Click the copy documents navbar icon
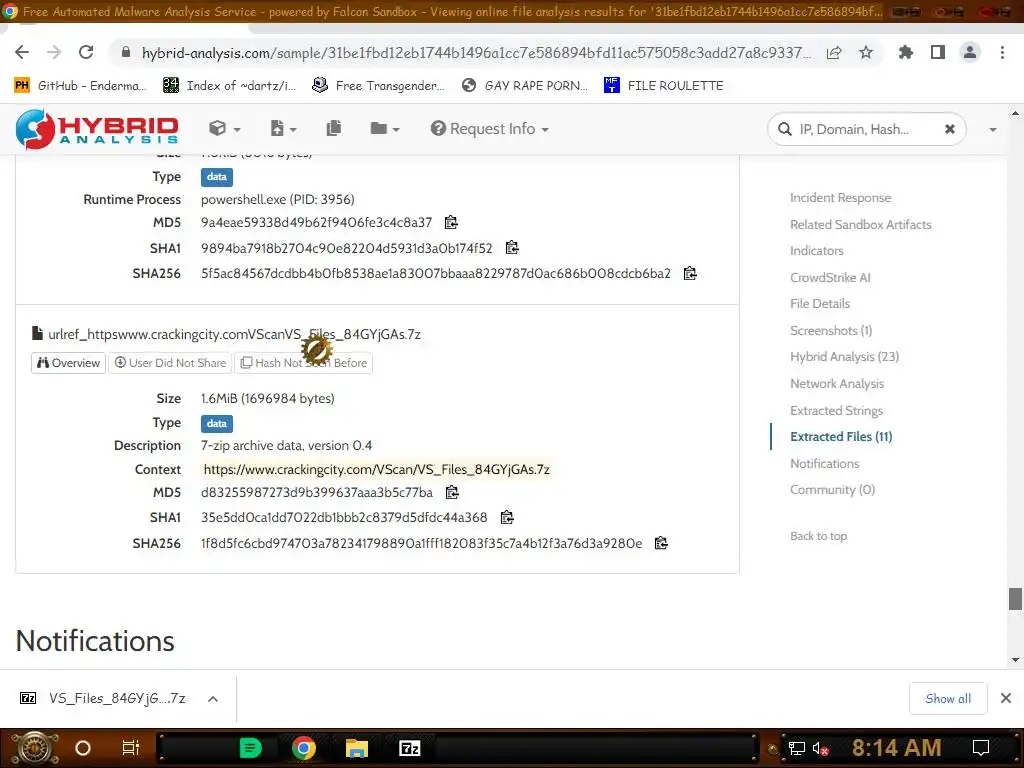Screen dimensions: 1024x768 click(333, 129)
